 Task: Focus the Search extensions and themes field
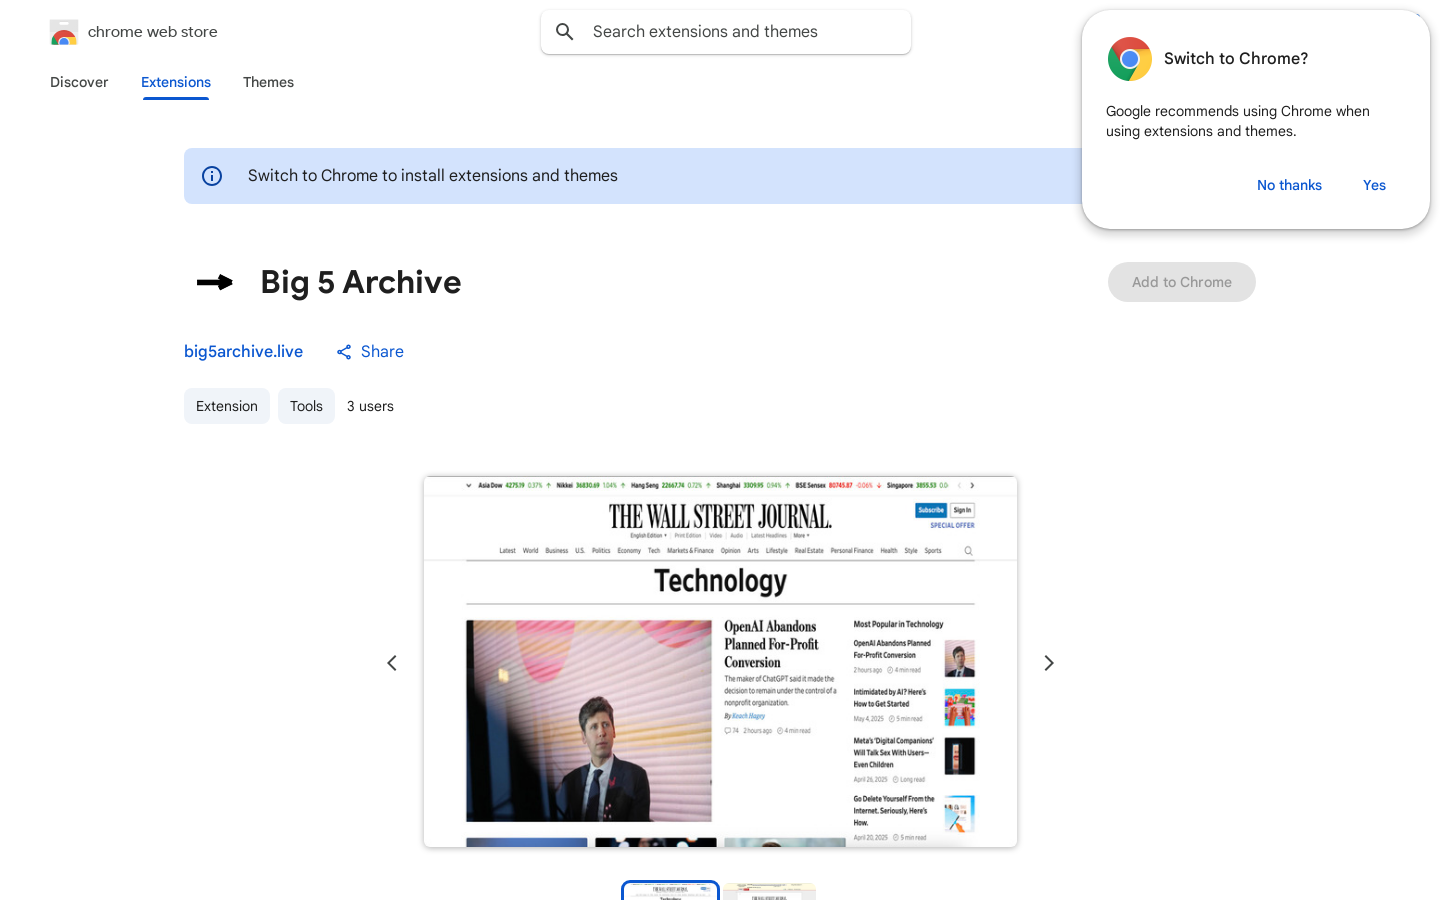click(x=726, y=32)
